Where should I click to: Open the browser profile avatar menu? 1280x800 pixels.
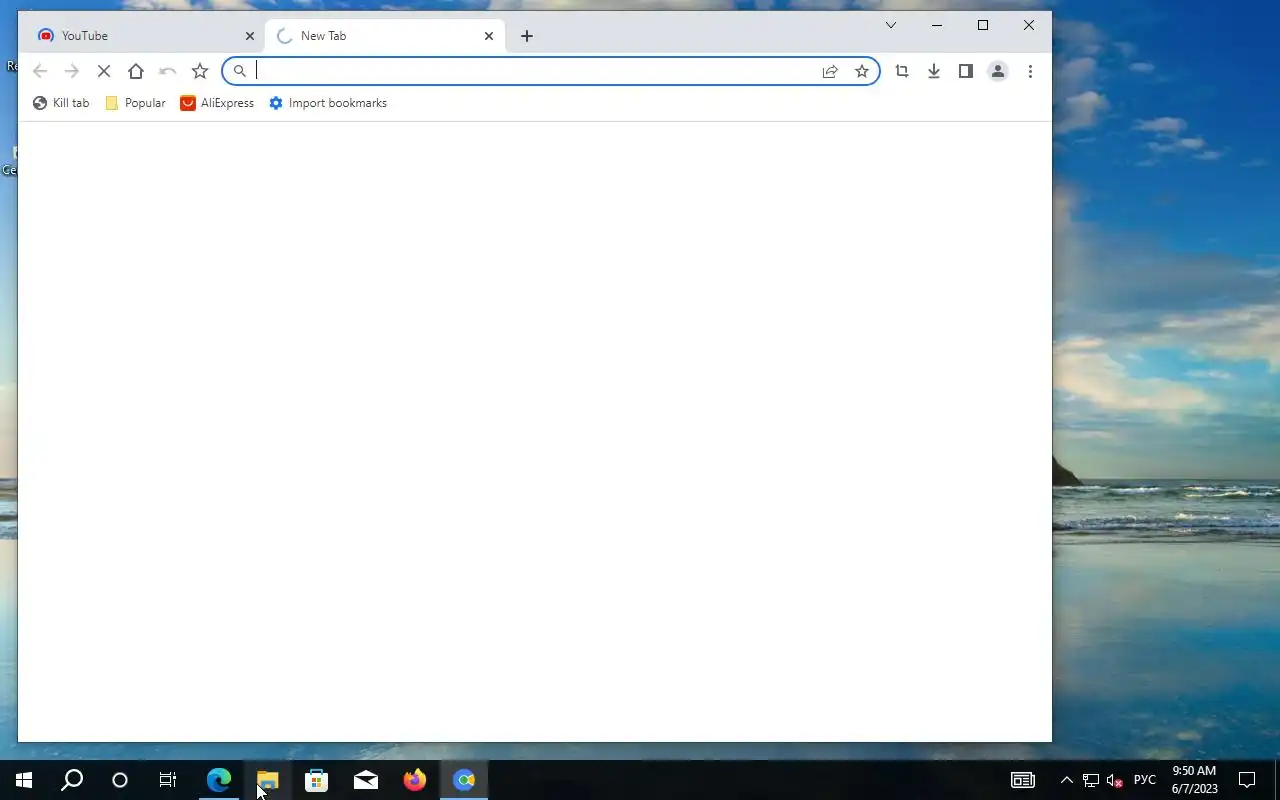[998, 71]
